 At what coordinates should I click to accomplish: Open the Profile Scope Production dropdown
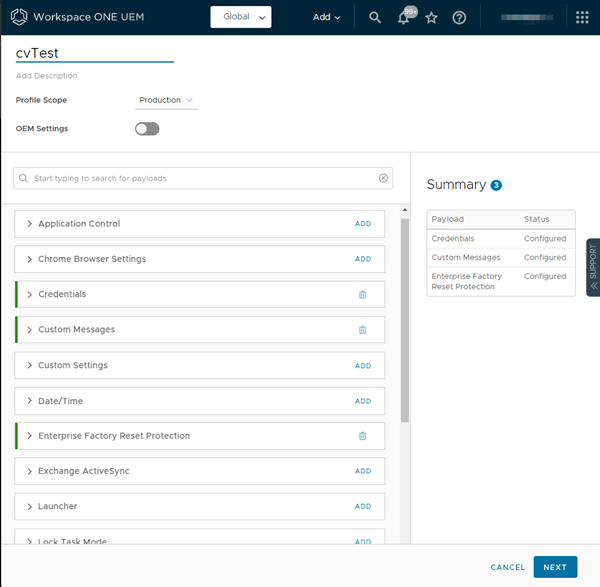166,100
